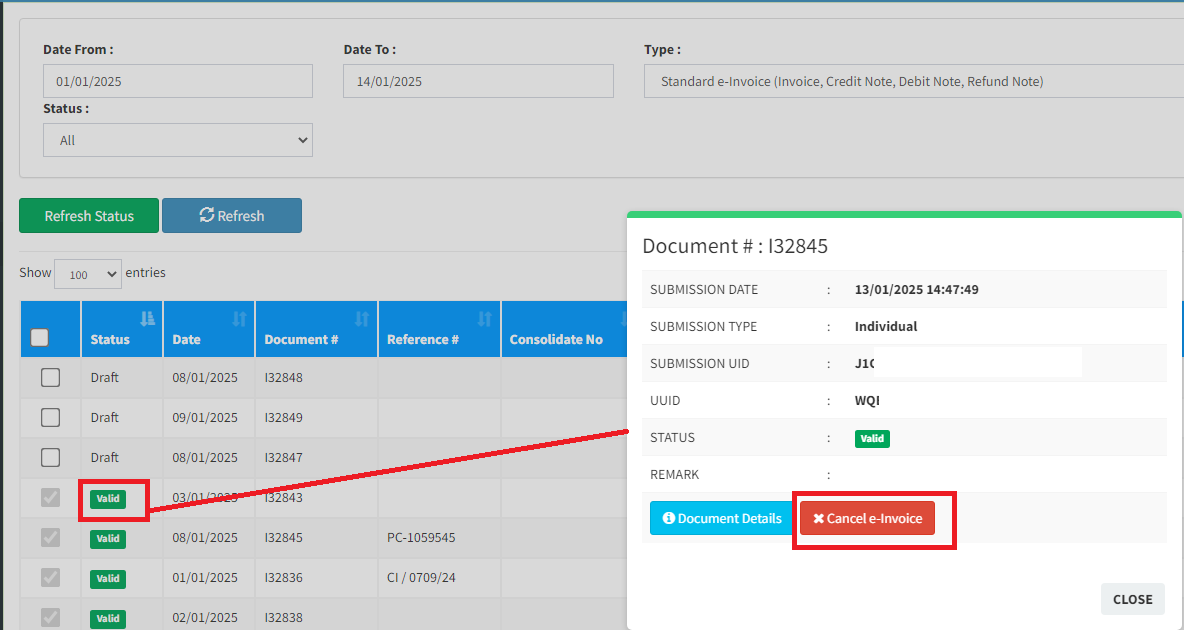
Task: Check the box for draft document I32848
Action: click(x=50, y=378)
